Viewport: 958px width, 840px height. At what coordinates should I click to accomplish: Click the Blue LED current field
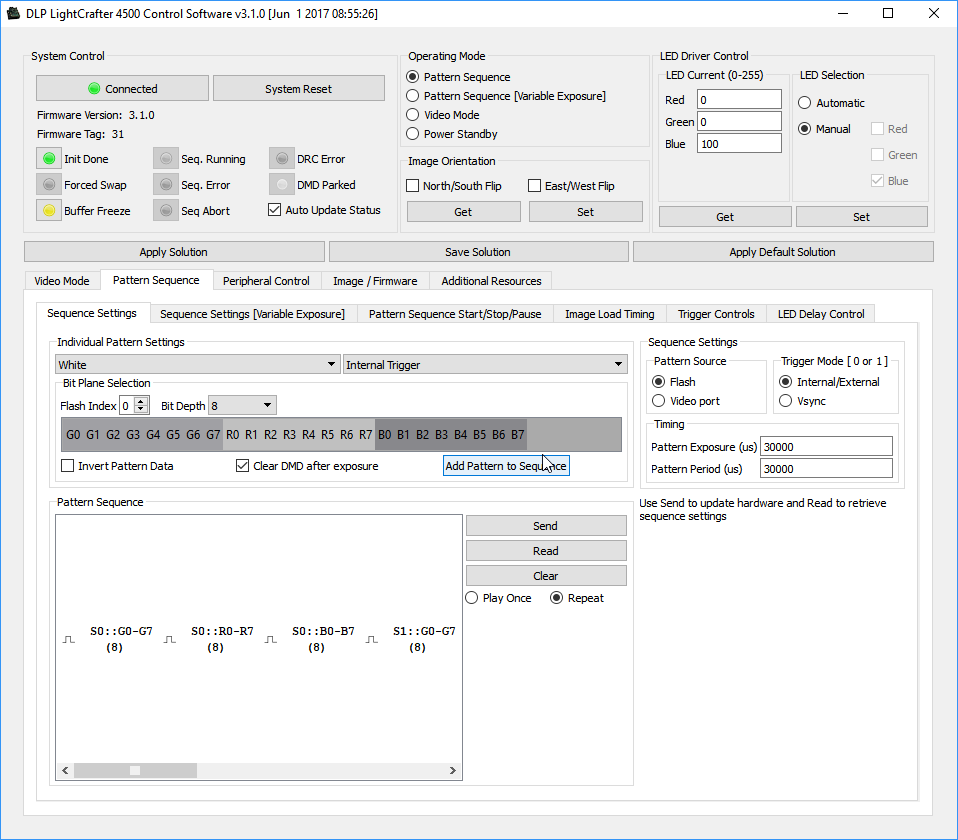(x=739, y=144)
